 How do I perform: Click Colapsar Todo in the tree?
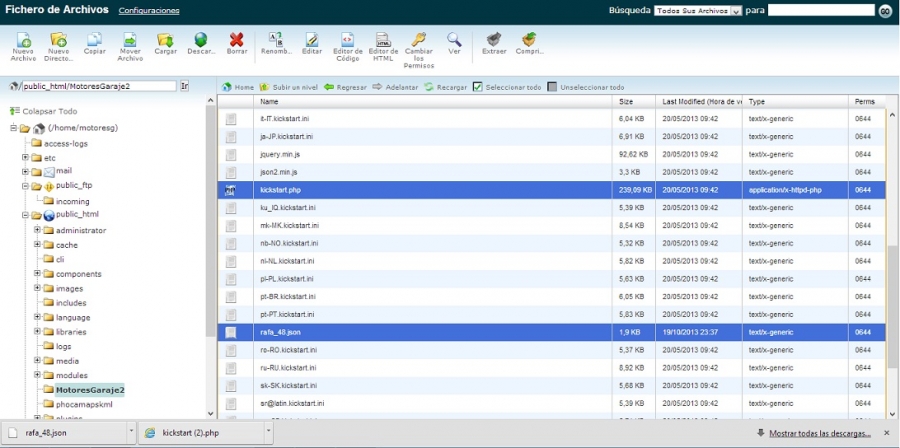pyautogui.click(x=44, y=111)
